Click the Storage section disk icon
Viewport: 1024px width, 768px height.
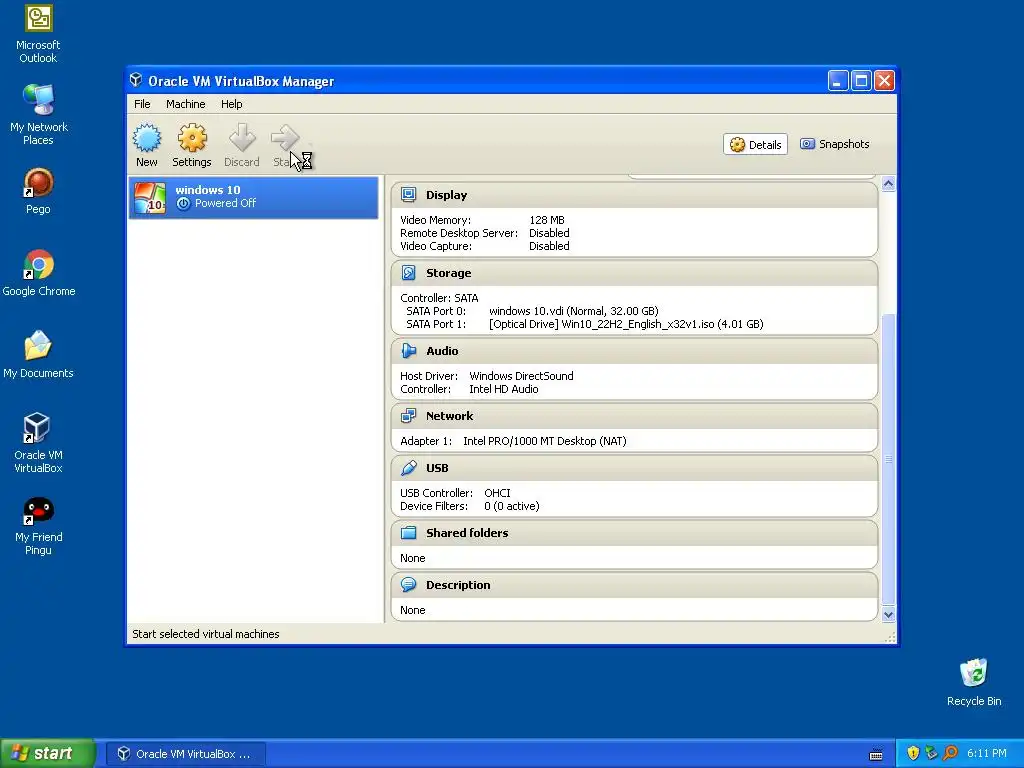[x=409, y=273]
